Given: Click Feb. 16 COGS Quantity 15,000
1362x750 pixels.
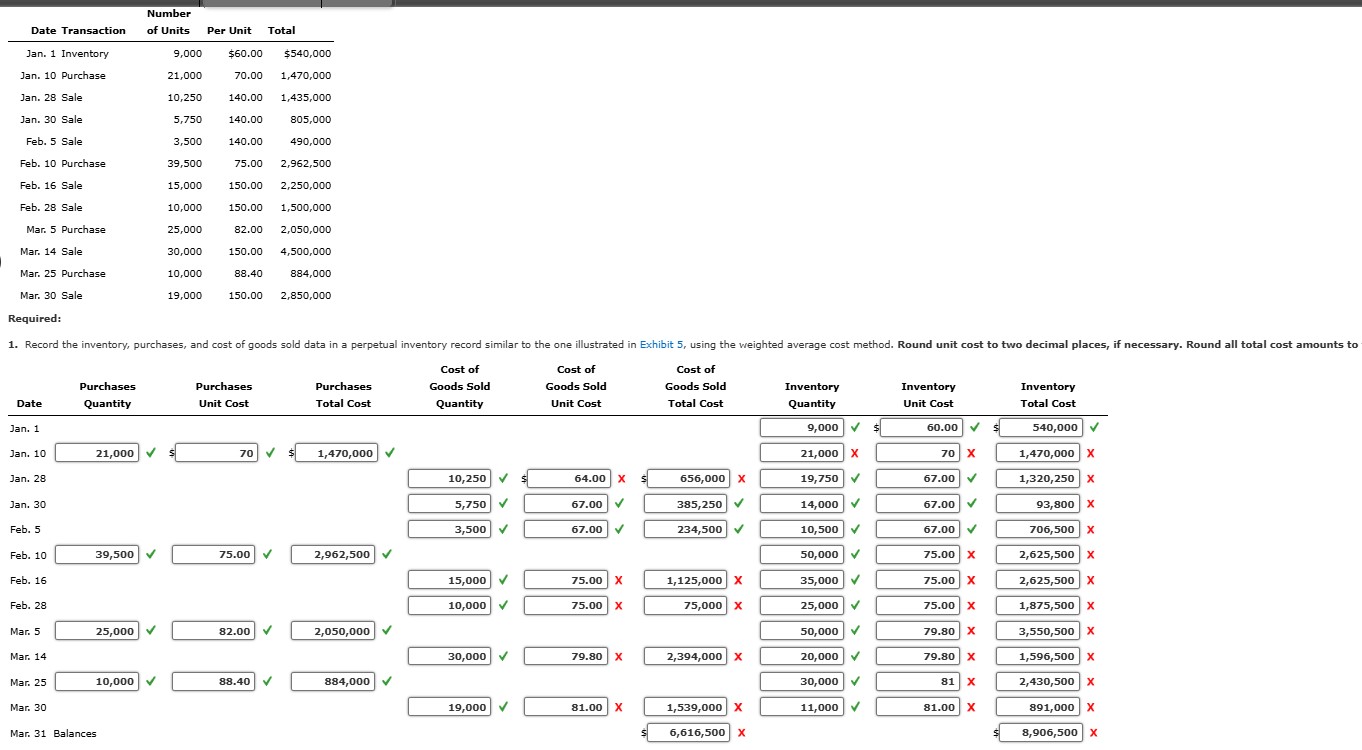Looking at the screenshot, I should pyautogui.click(x=450, y=580).
